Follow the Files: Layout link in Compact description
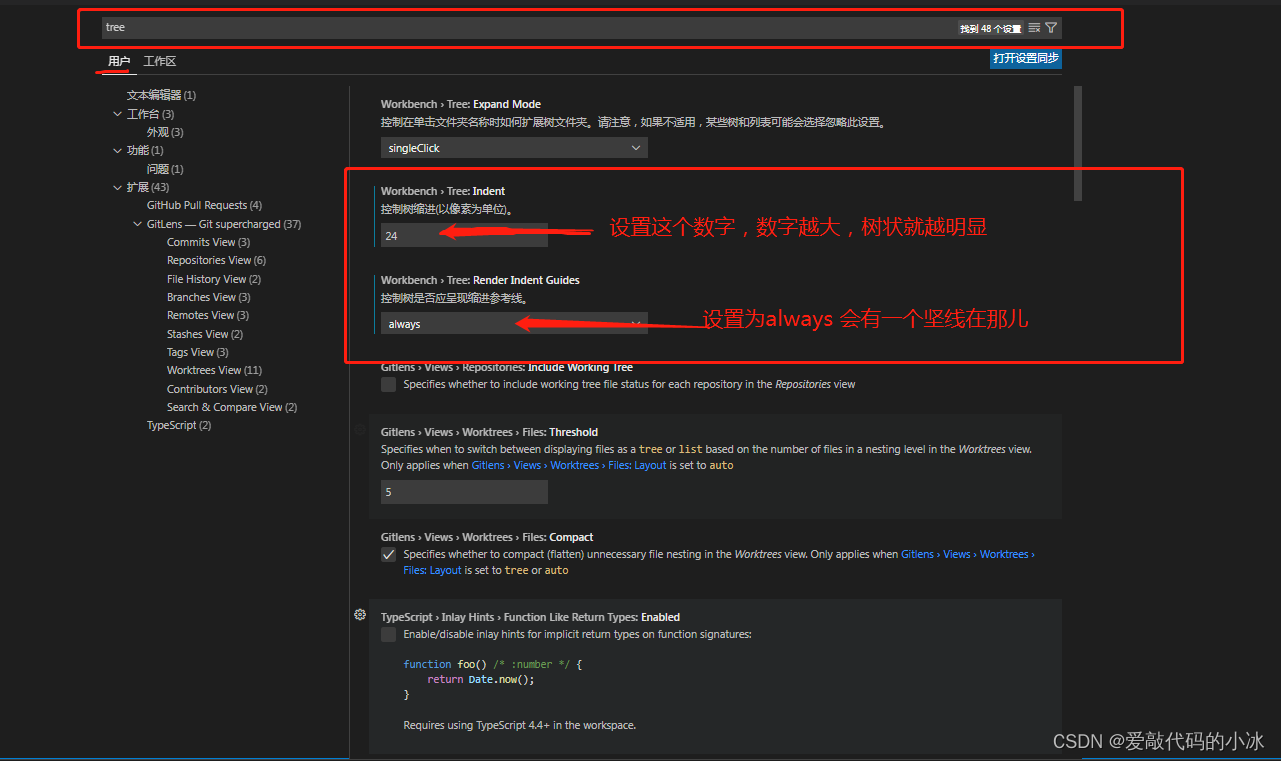Screen dimensions: 1281x761 [433, 570]
